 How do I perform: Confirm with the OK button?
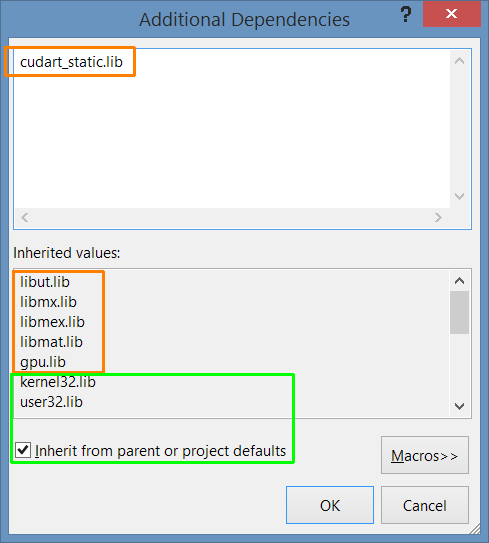(x=330, y=505)
